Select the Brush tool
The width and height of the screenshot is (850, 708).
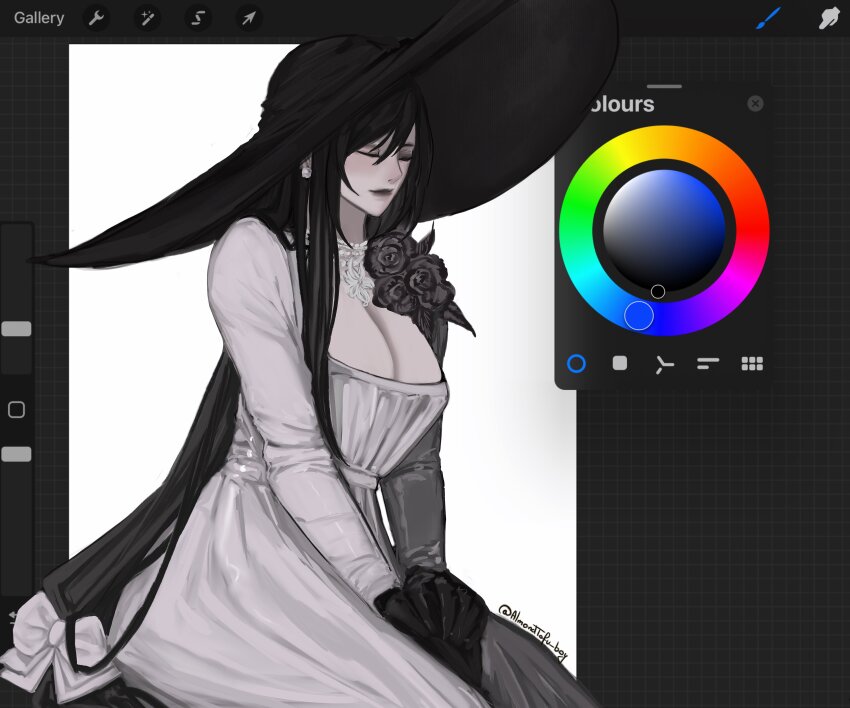coord(766,17)
